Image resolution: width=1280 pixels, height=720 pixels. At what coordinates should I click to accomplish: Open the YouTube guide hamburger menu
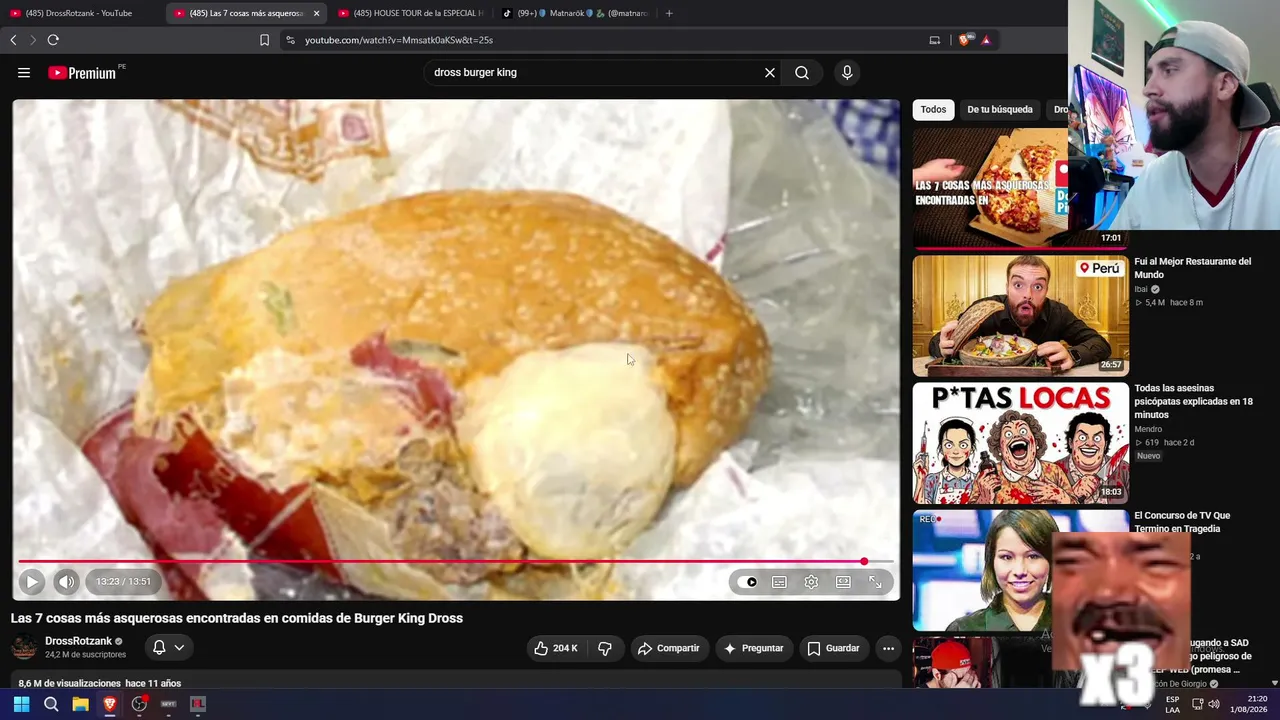pos(24,72)
